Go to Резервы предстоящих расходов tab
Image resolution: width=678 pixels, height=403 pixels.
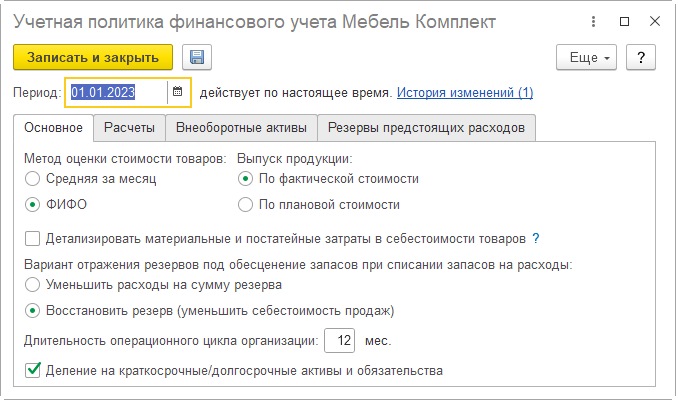(x=426, y=128)
